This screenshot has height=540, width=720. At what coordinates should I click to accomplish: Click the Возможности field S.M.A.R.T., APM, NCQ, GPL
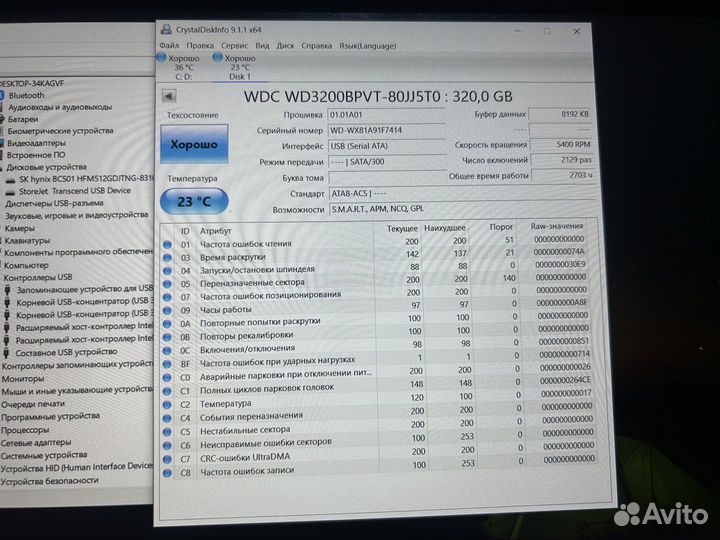tap(464, 209)
